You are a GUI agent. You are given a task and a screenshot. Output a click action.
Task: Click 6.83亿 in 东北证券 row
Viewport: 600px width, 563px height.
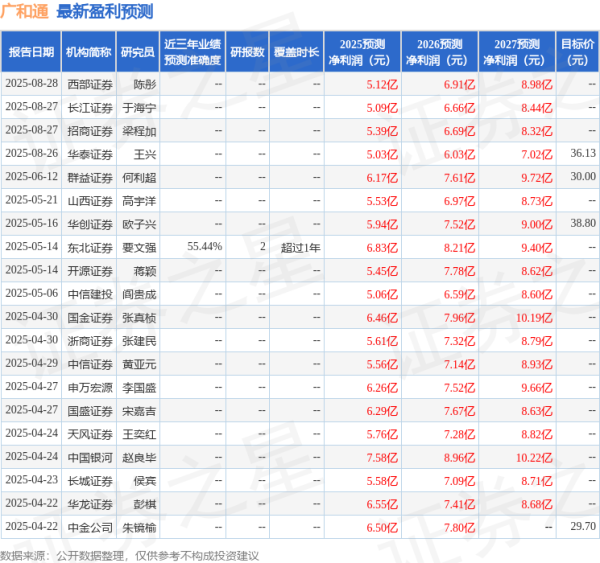pyautogui.click(x=382, y=248)
